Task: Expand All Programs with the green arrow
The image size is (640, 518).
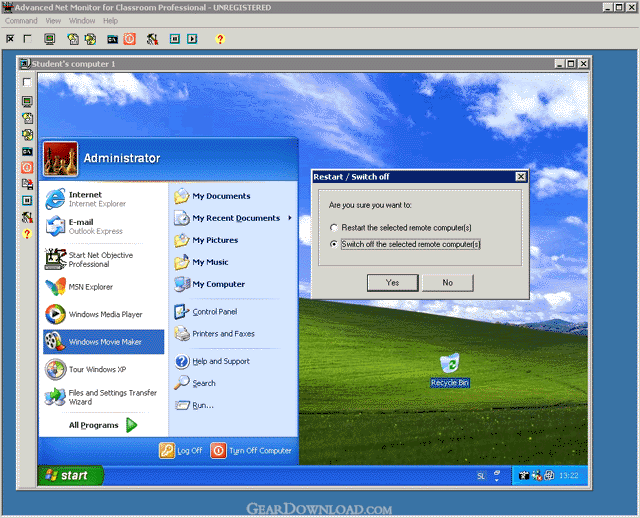Action: coord(131,425)
